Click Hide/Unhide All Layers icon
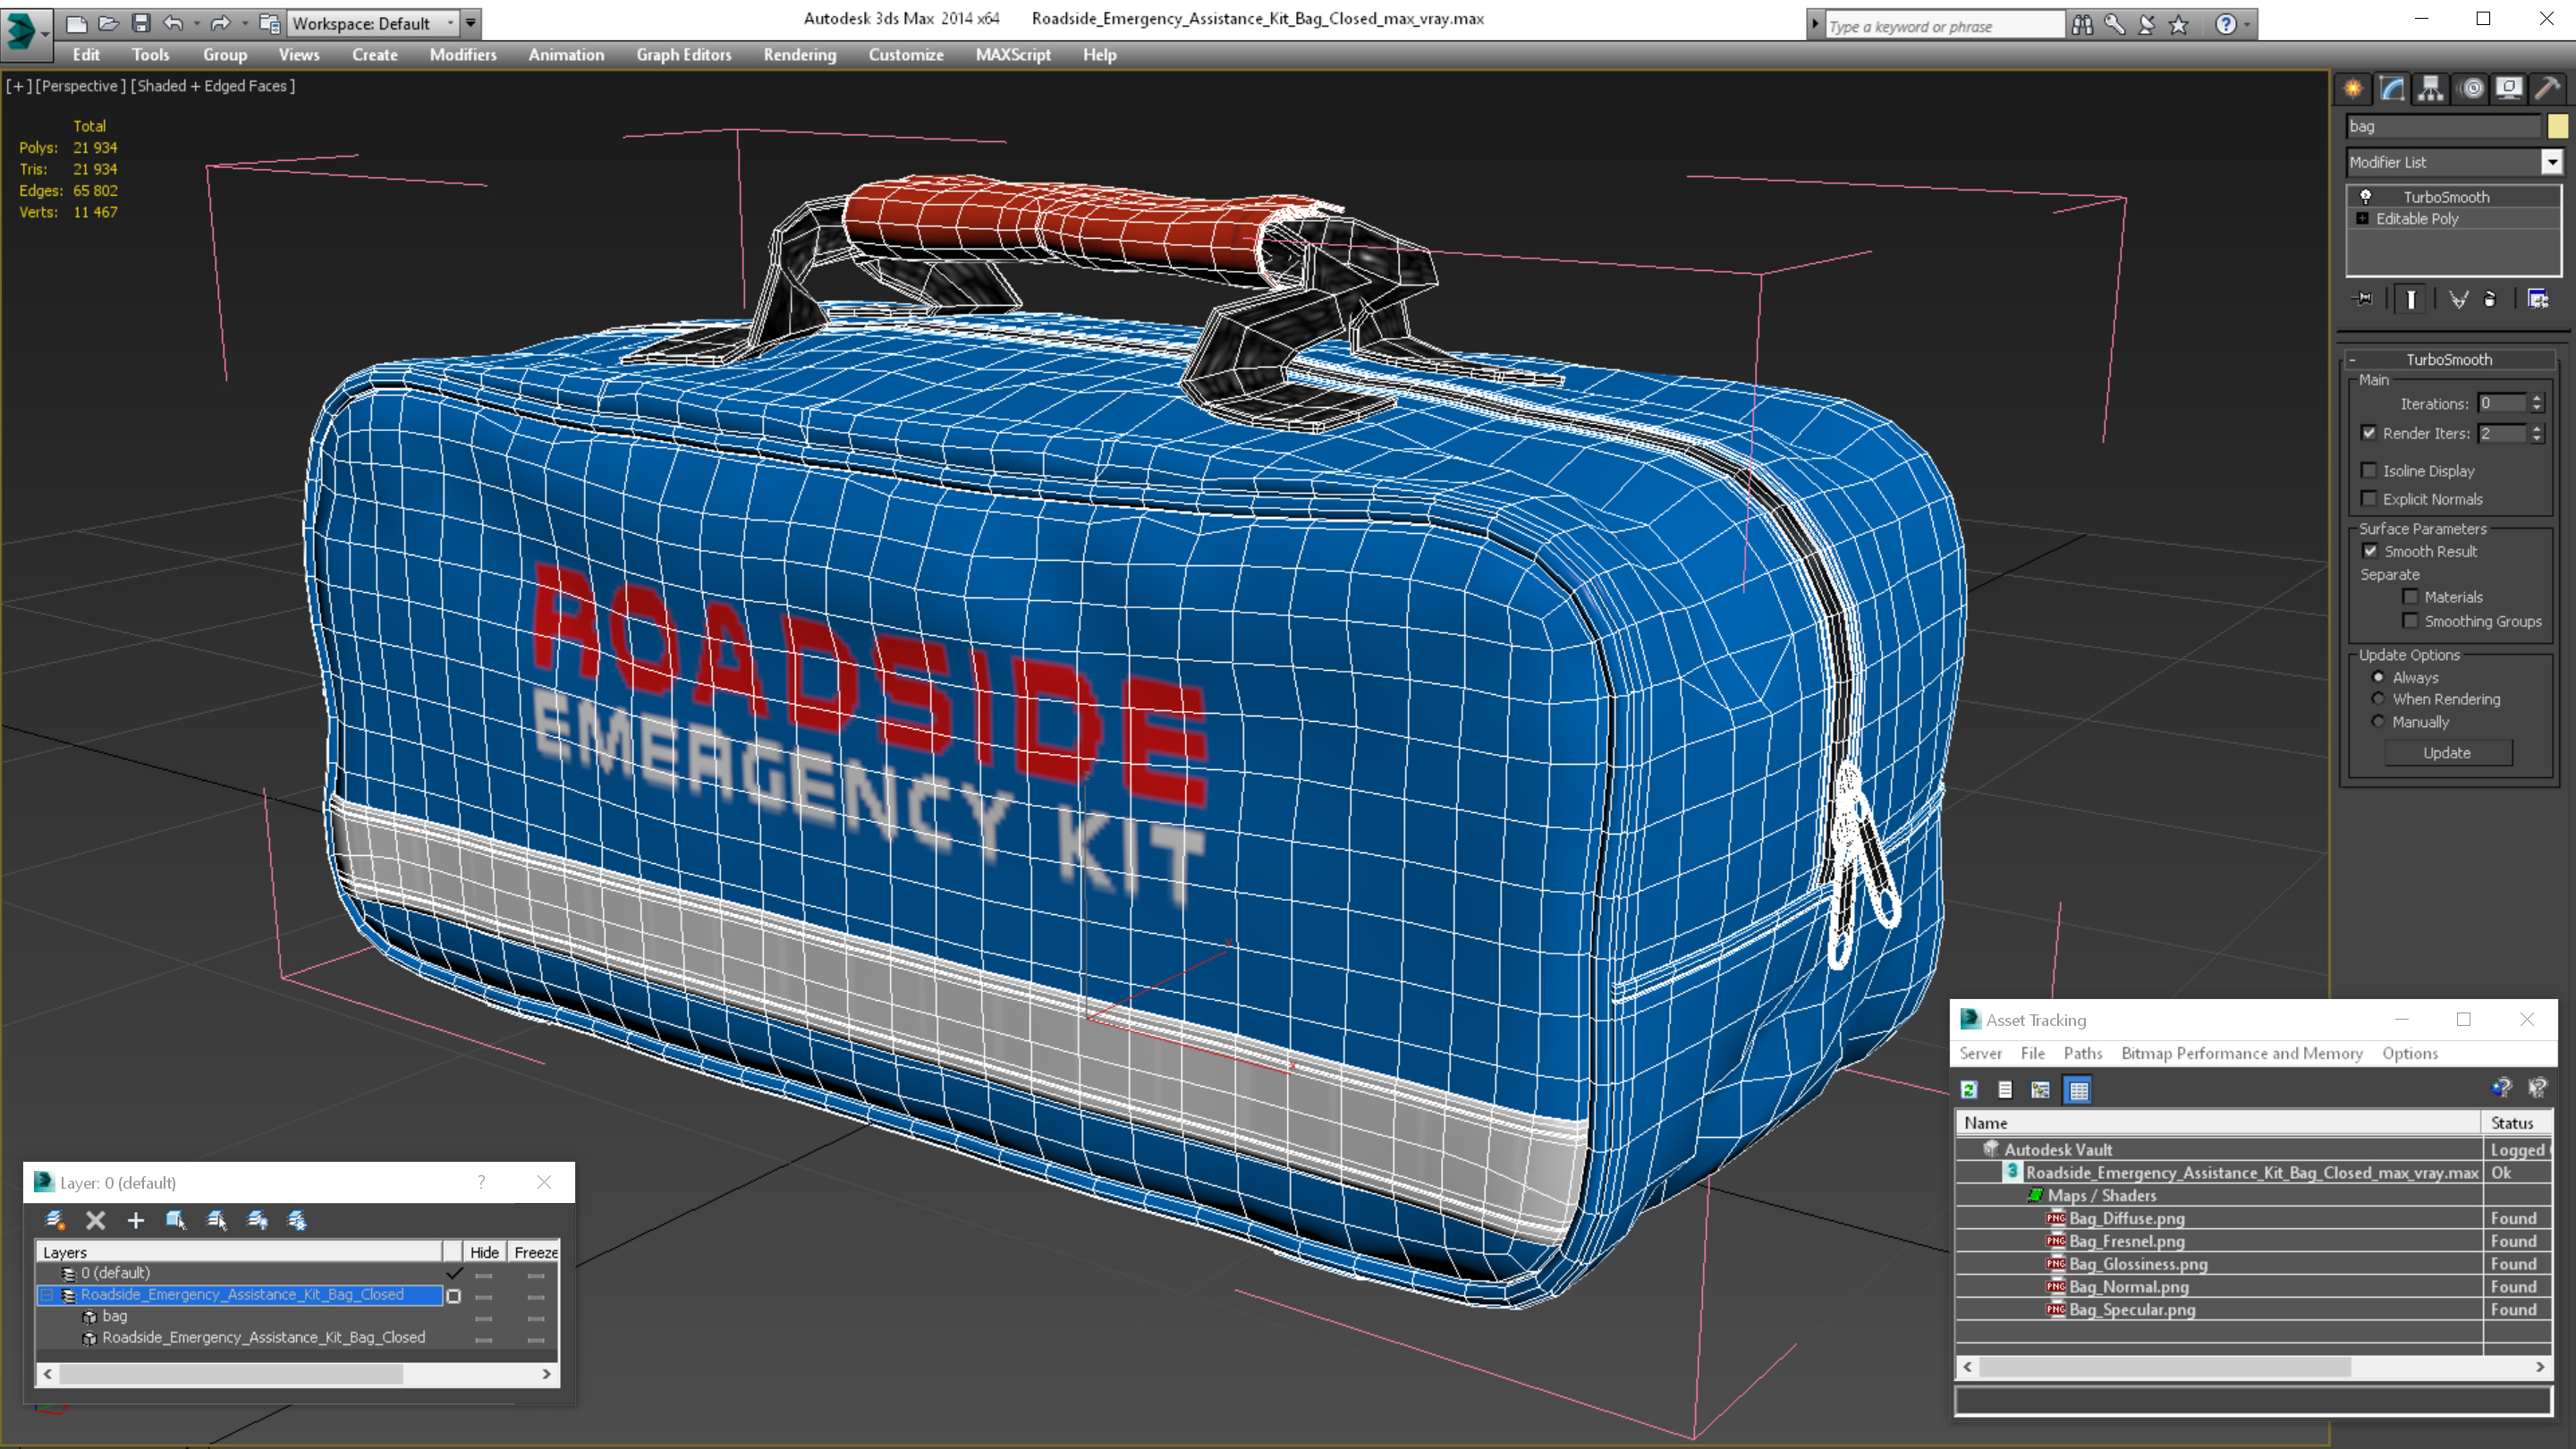Image resolution: width=2576 pixels, height=1449 pixels. 257,1220
